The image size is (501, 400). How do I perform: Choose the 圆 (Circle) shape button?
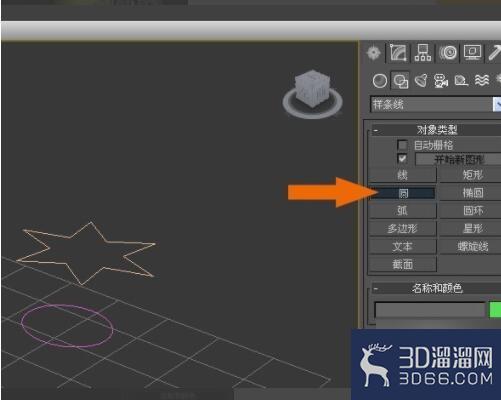coord(402,193)
